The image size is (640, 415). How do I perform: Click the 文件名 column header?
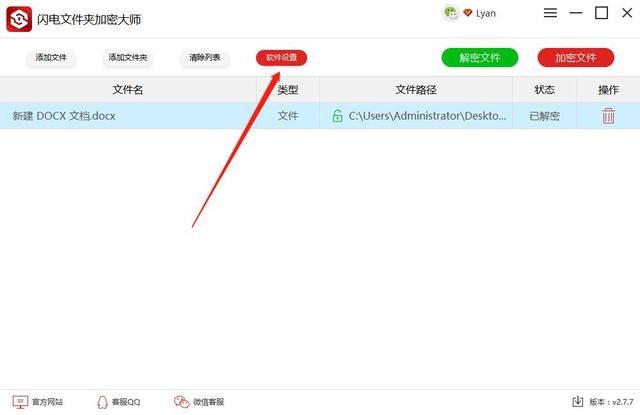128,89
